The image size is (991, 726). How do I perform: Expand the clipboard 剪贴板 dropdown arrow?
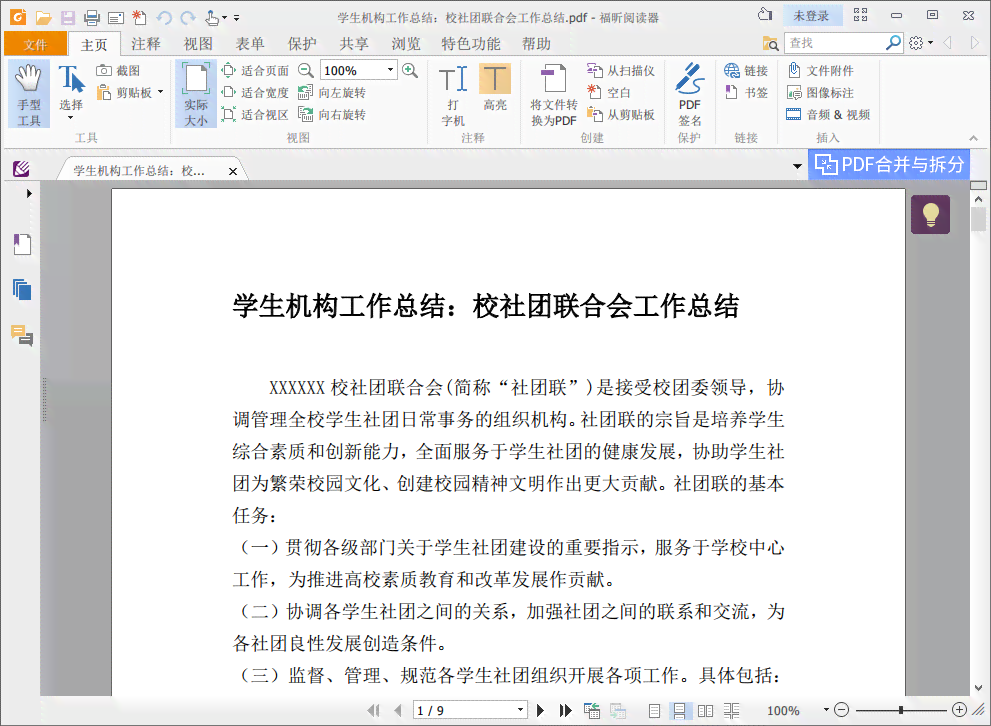coord(161,92)
